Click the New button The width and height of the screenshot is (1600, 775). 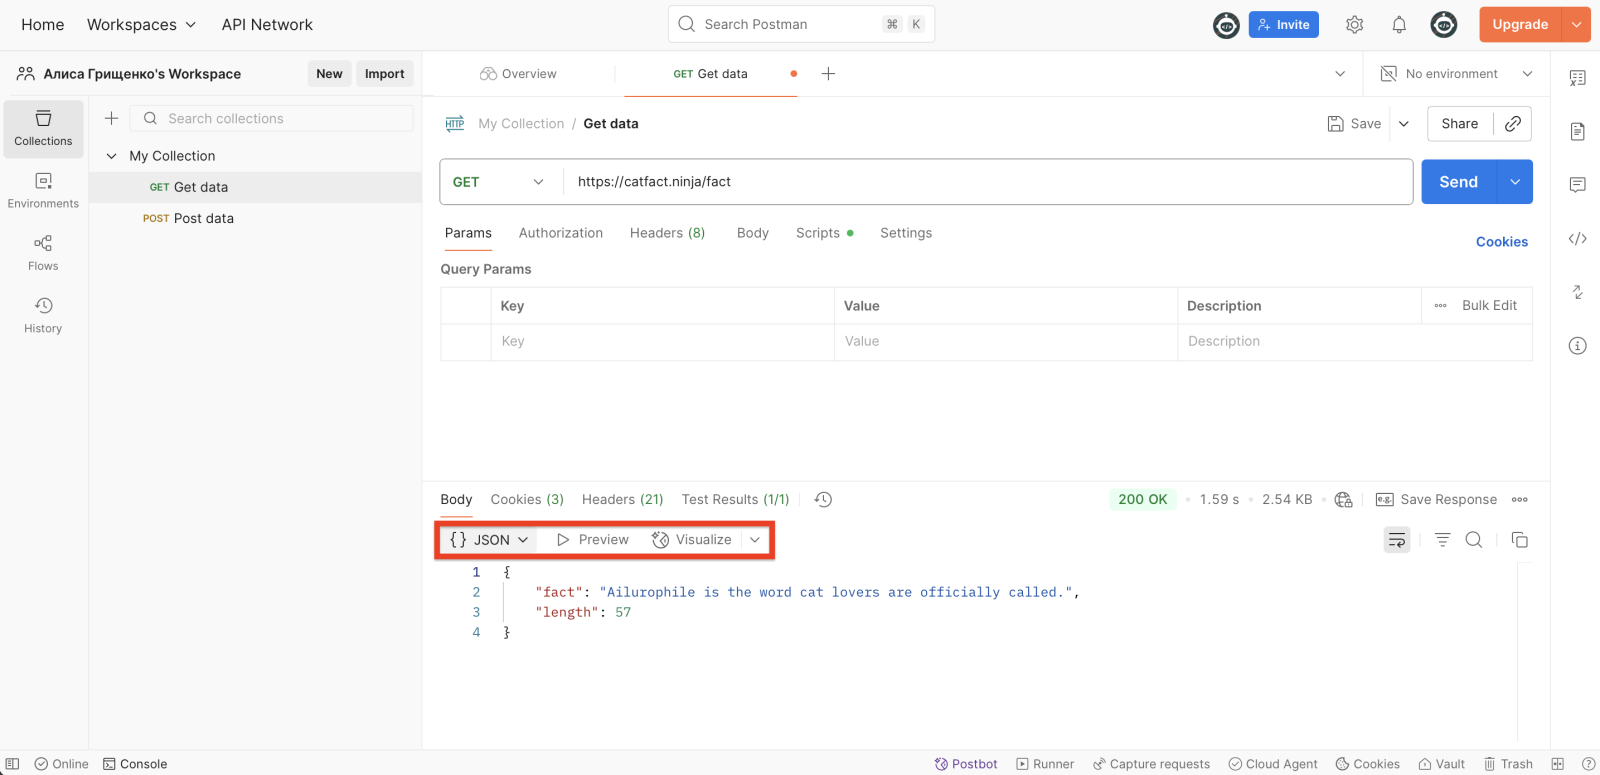[x=329, y=74]
